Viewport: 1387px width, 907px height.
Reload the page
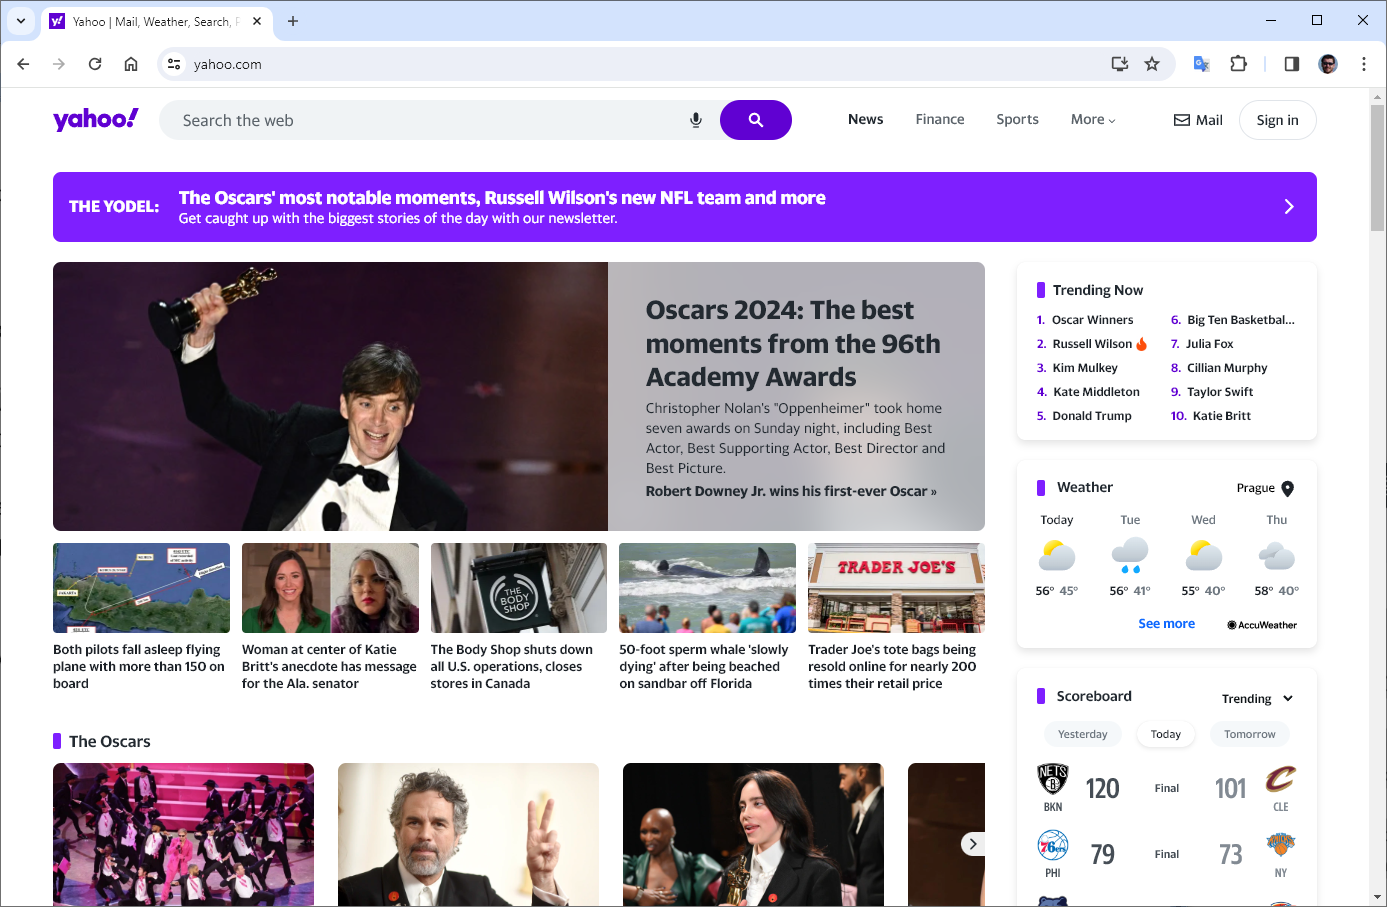click(95, 64)
